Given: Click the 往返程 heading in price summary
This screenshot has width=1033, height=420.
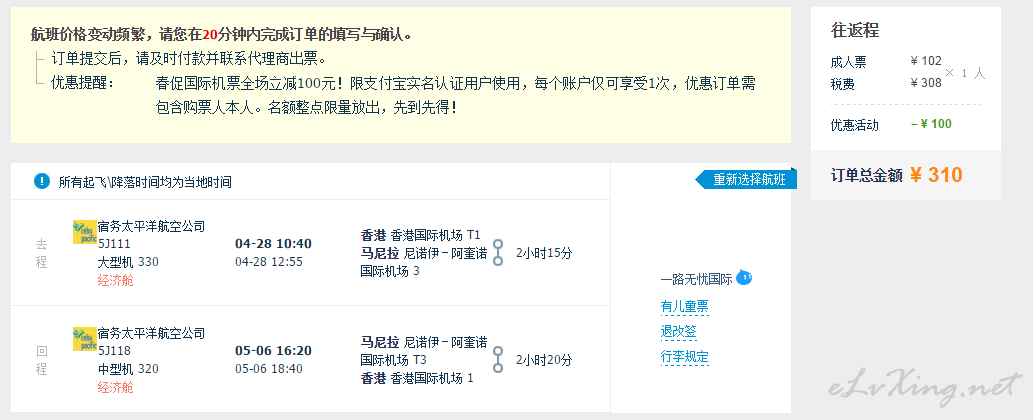Looking at the screenshot, I should coord(855,30).
